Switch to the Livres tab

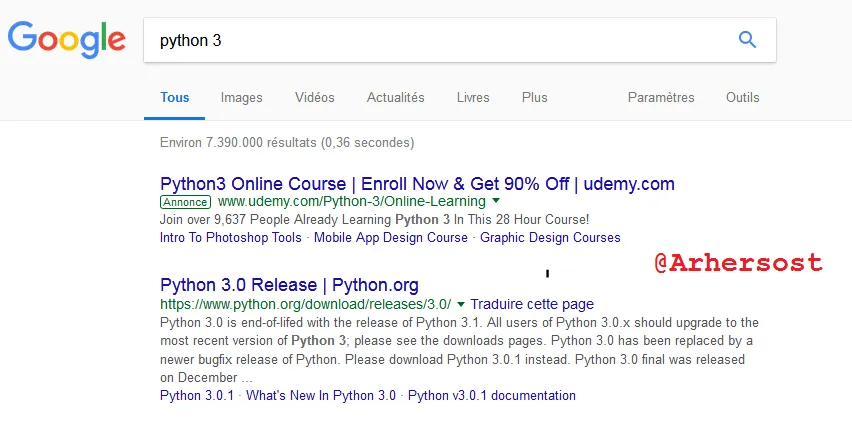[473, 98]
